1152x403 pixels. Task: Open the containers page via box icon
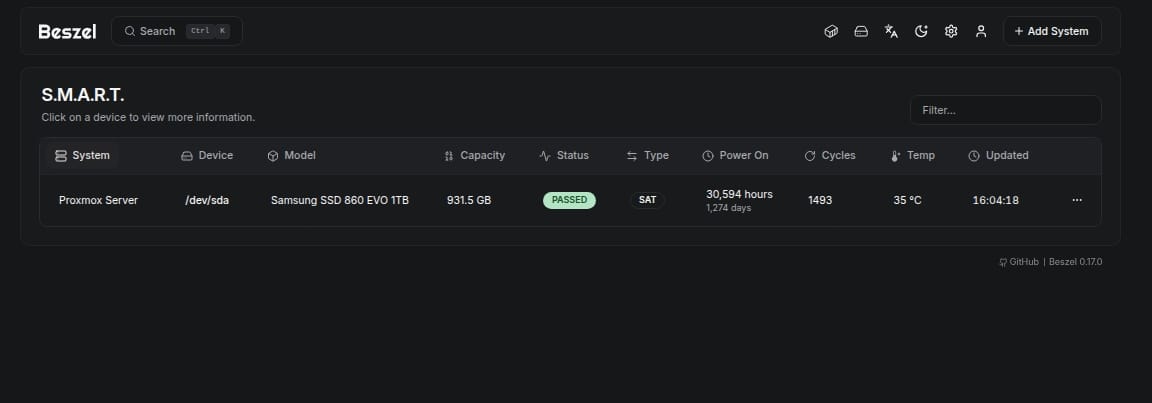click(830, 31)
